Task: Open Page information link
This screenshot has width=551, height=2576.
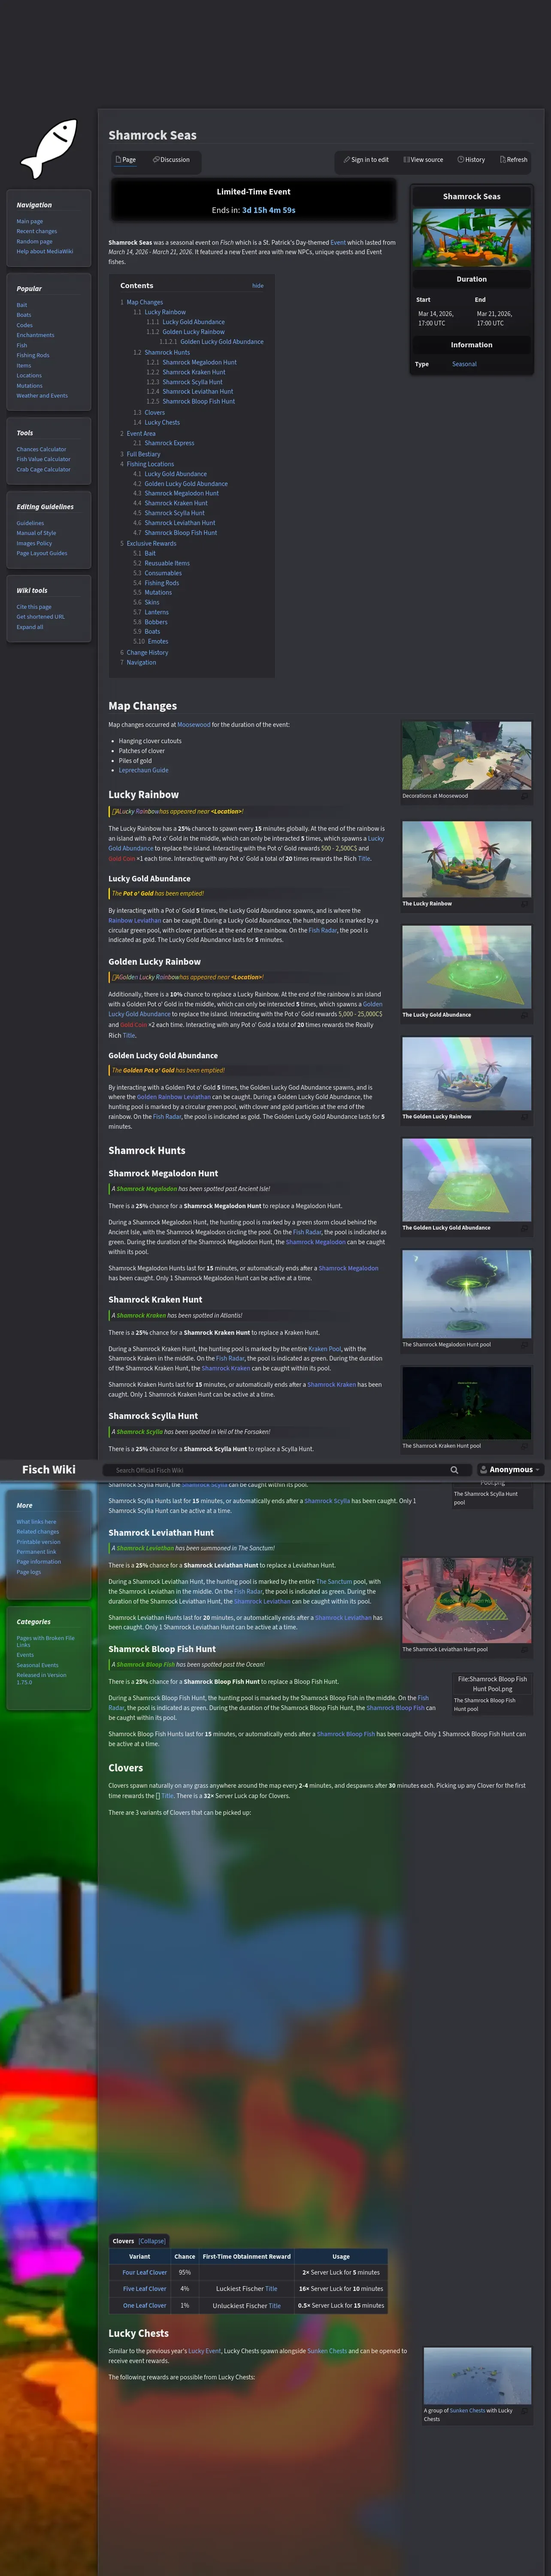Action: coord(38,1562)
